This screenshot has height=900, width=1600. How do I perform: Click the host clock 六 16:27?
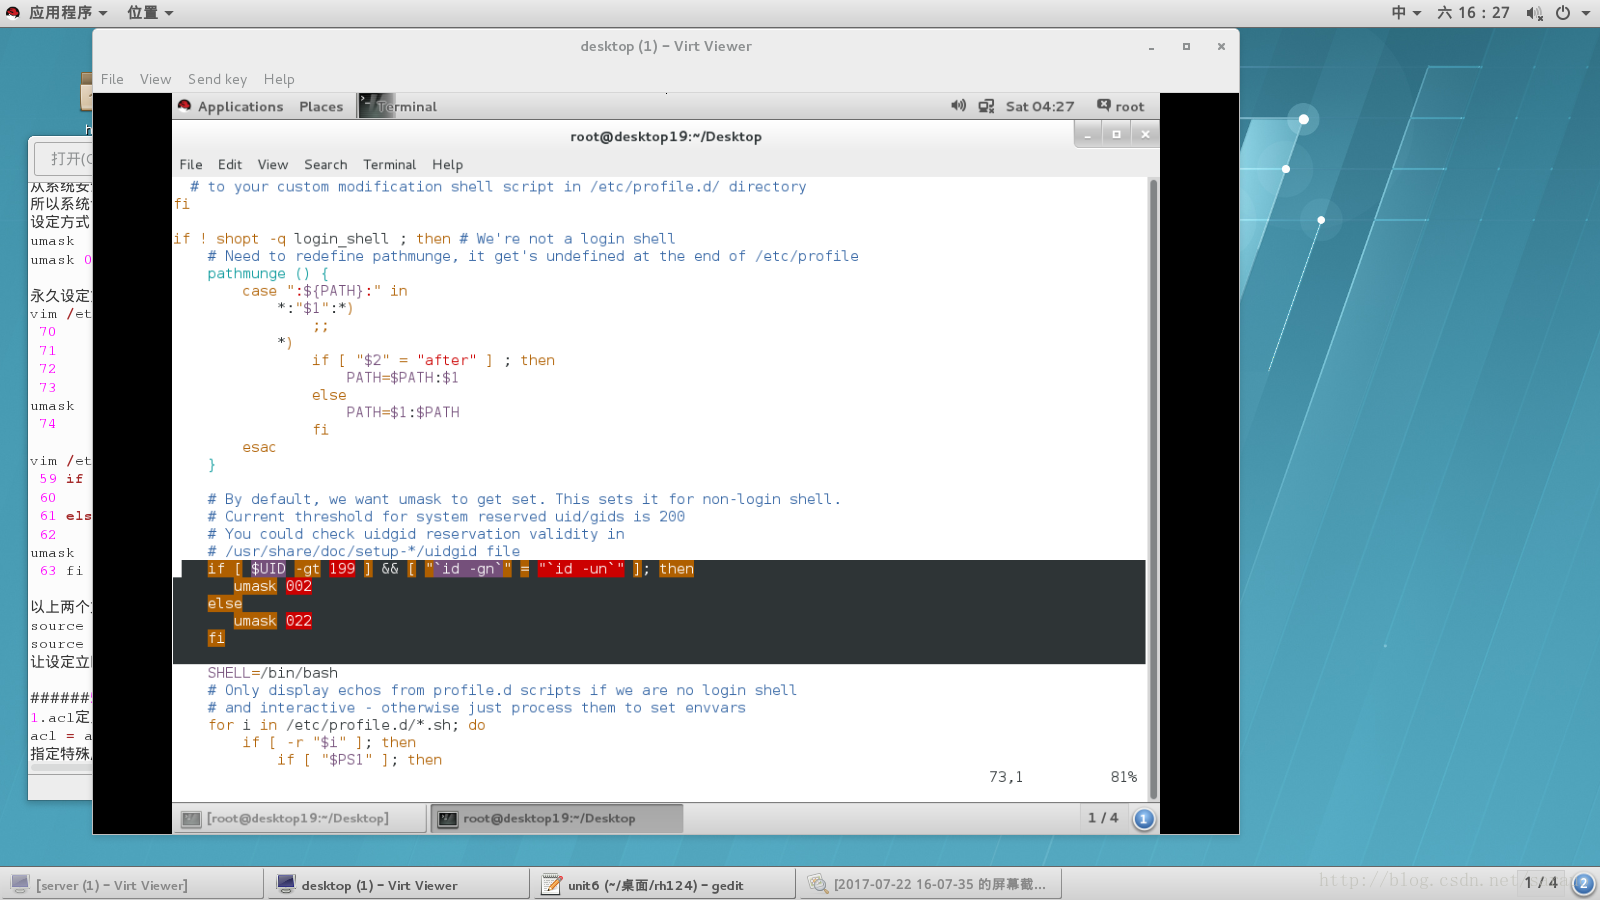coord(1473,13)
